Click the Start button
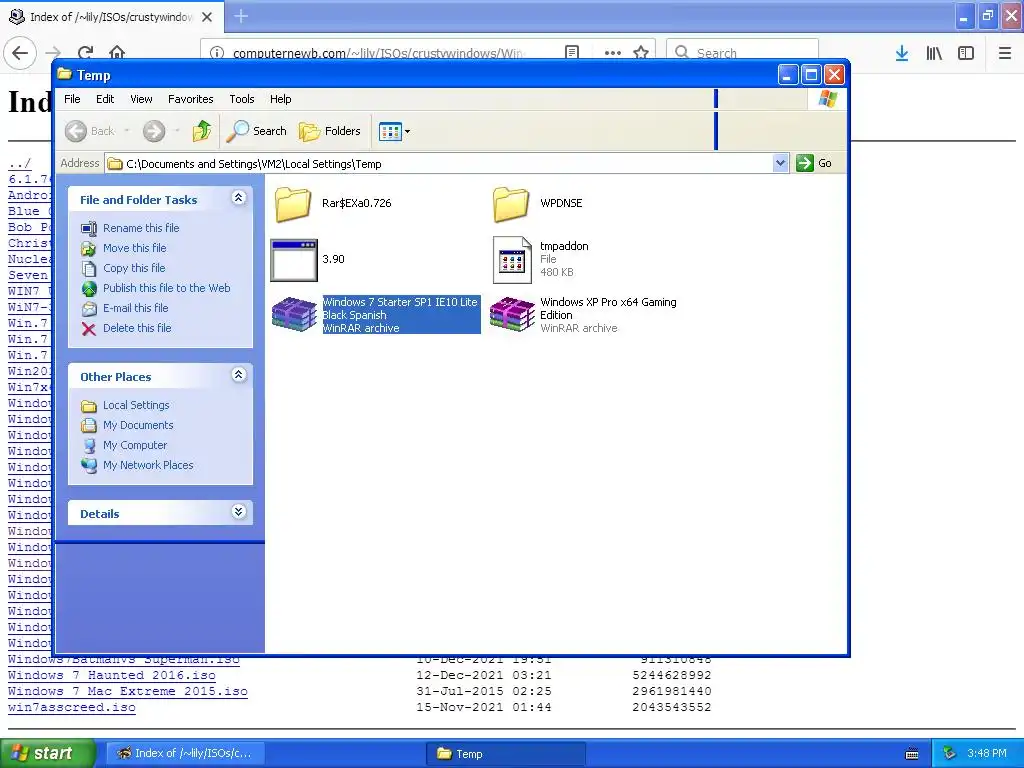 [x=46, y=754]
